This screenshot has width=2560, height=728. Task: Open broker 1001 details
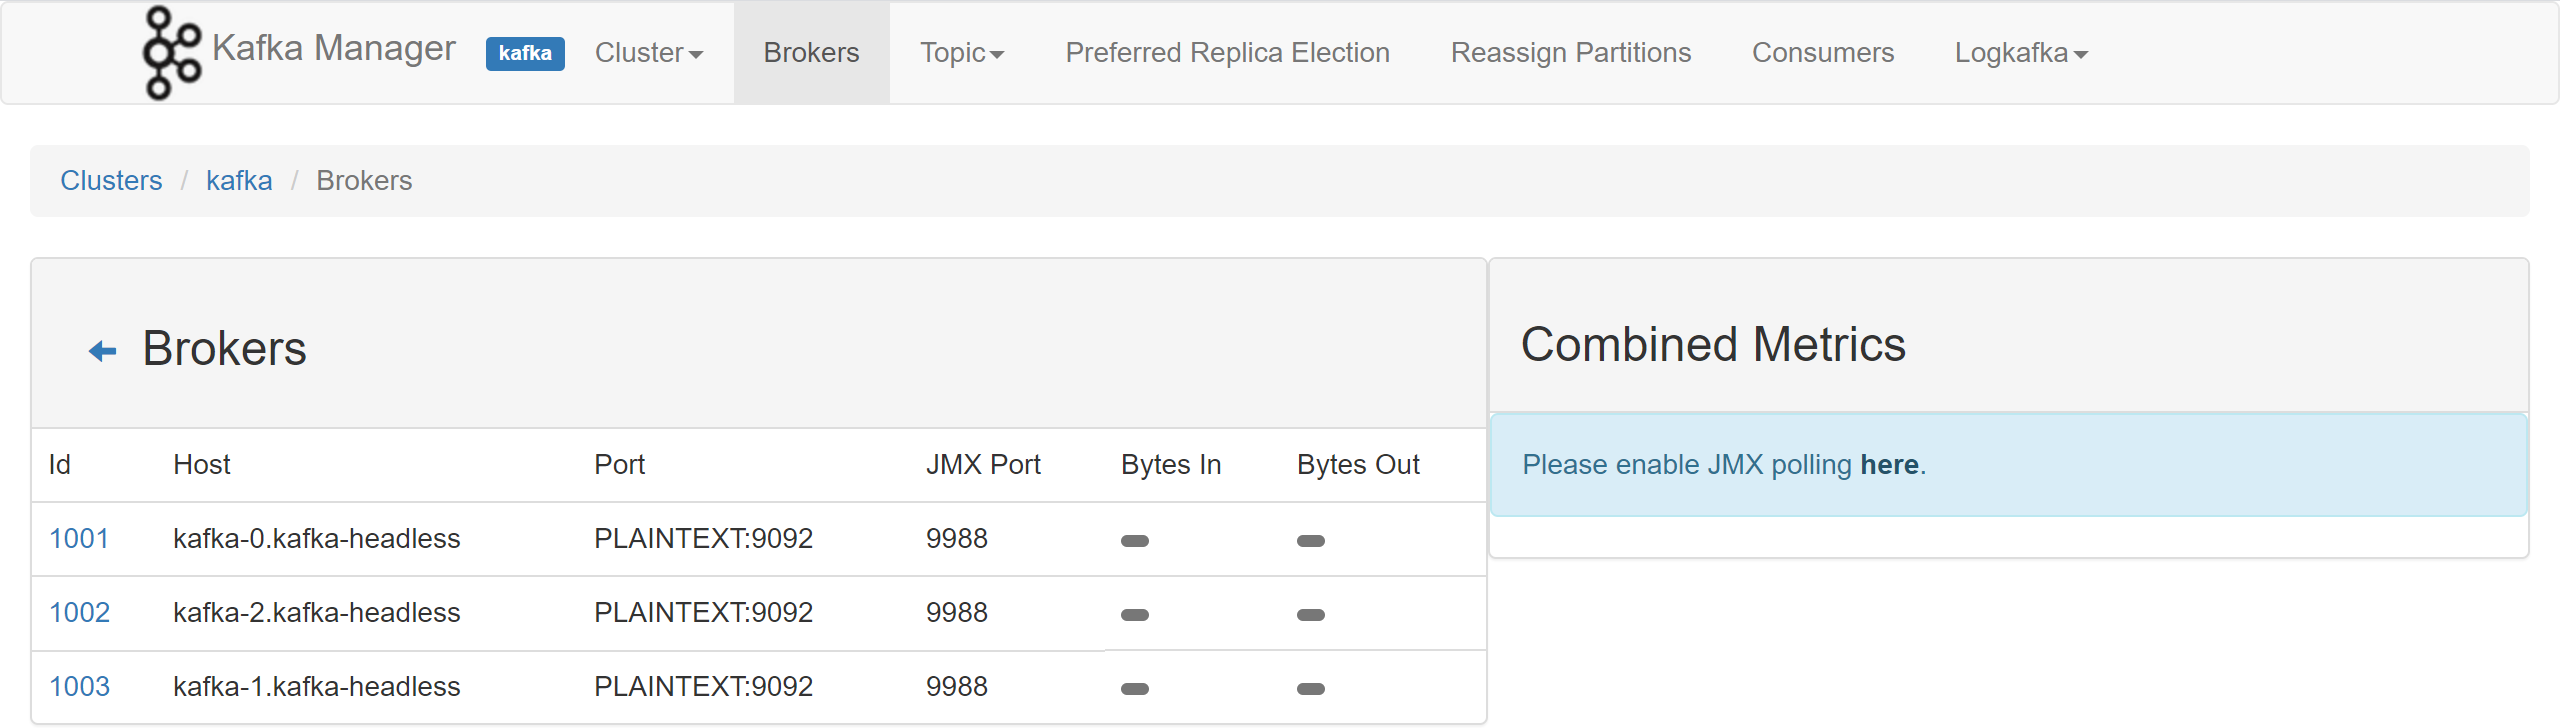click(79, 539)
